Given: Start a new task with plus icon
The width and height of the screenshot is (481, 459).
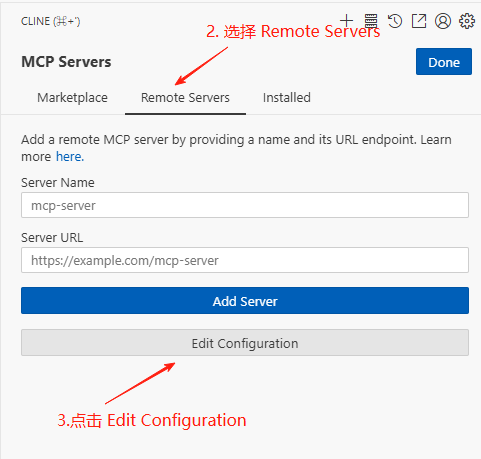Looking at the screenshot, I should (x=347, y=21).
